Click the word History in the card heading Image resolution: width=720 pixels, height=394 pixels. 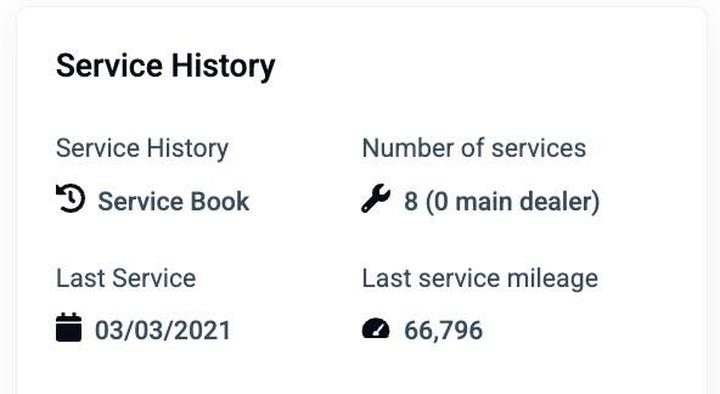click(x=223, y=66)
